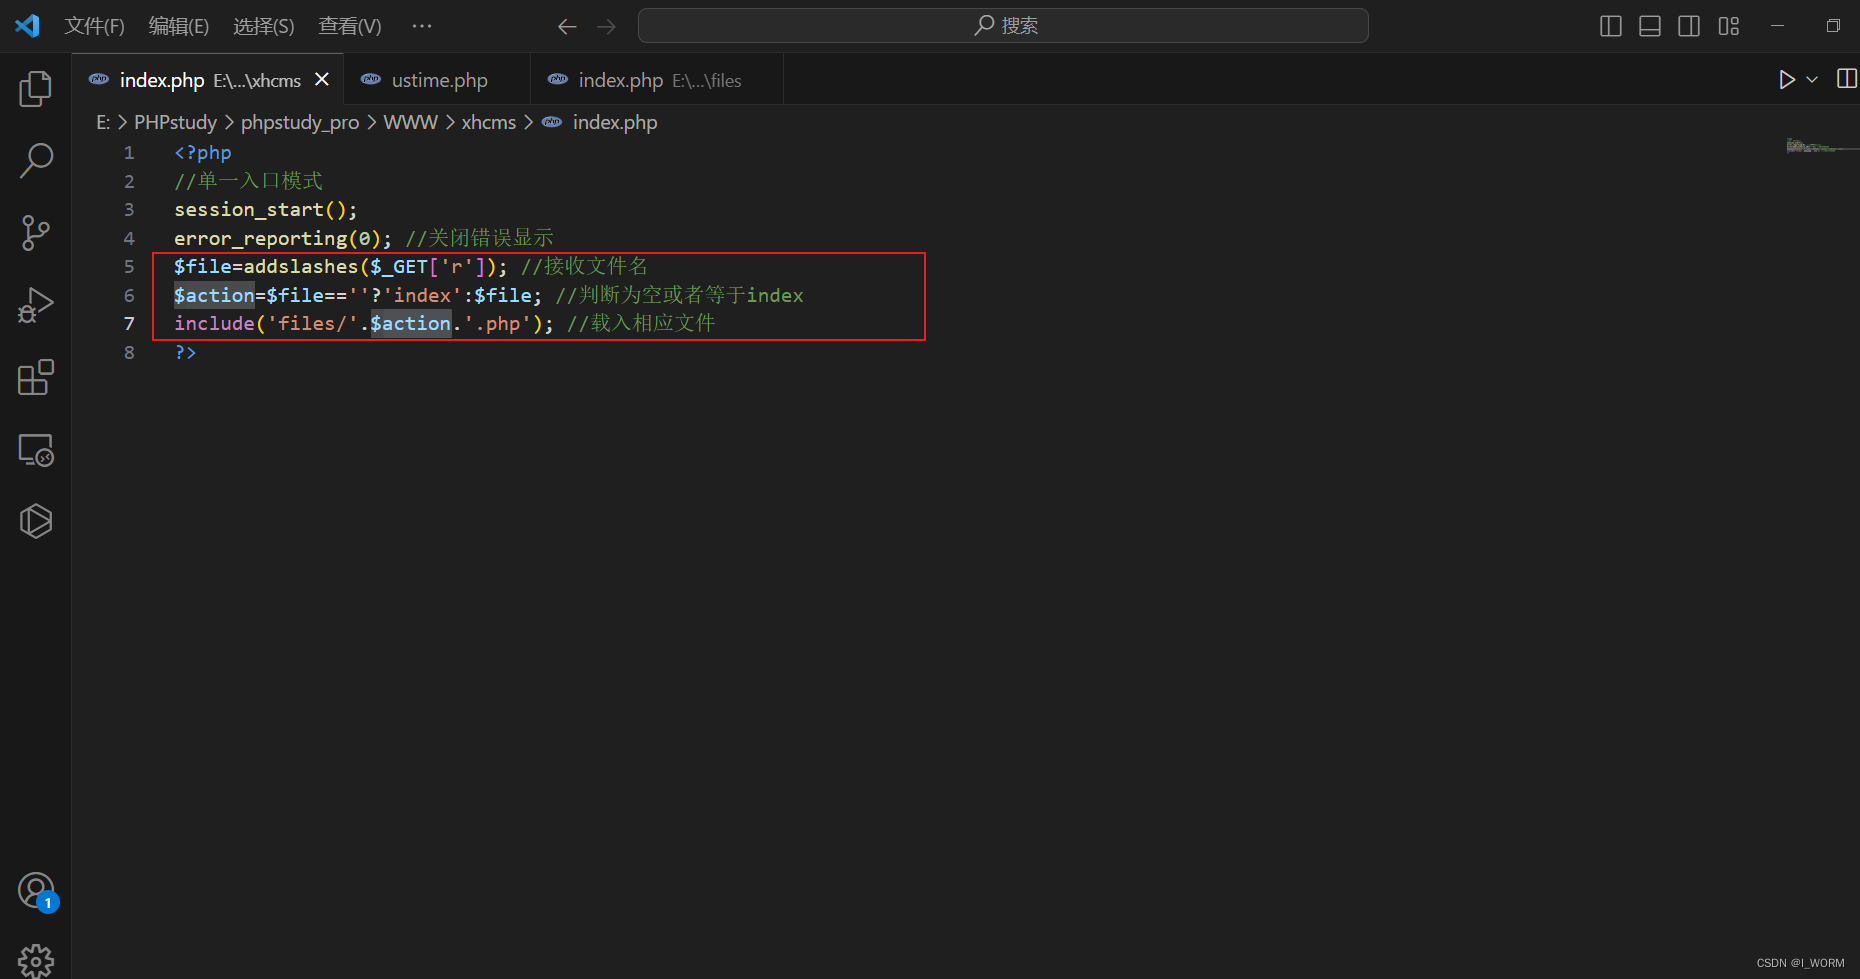Open the 查看(V) menu
This screenshot has height=979, width=1860.
click(x=350, y=26)
